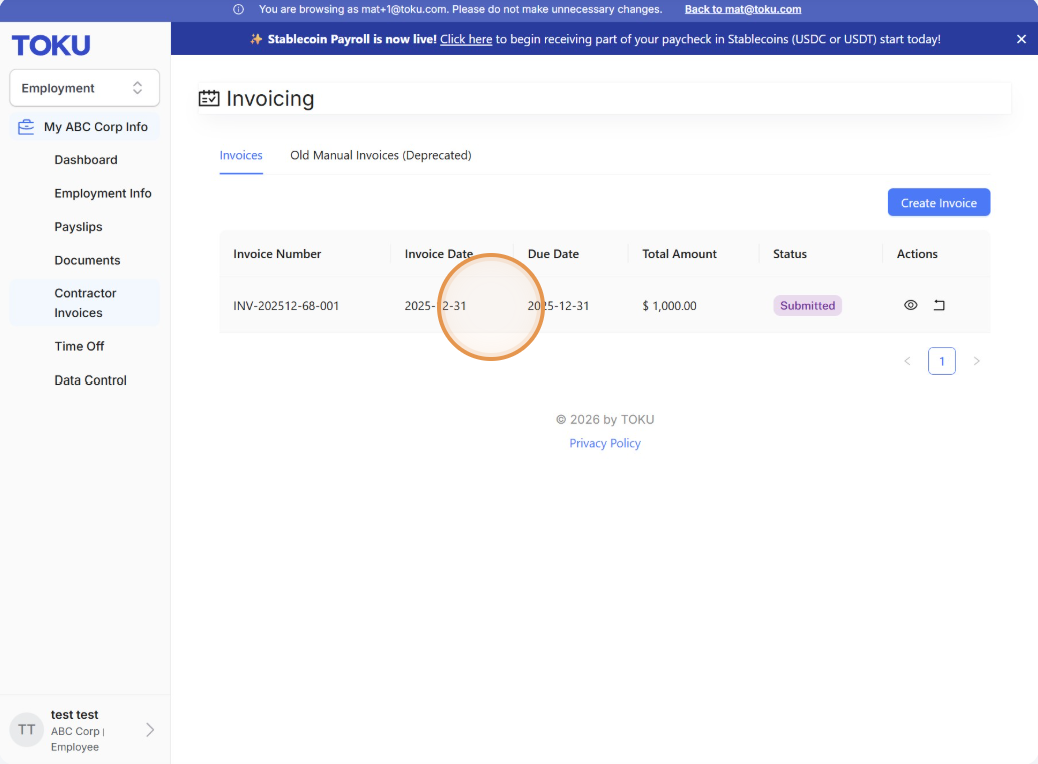This screenshot has width=1038, height=764.
Task: Switch to Old Manual Invoices (Deprecated) tab
Action: pyautogui.click(x=381, y=155)
